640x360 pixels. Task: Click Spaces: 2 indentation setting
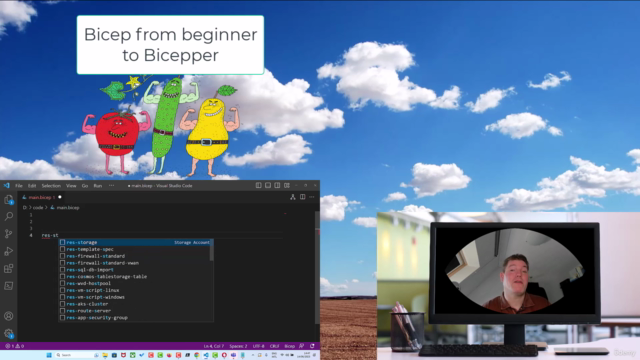(238, 346)
